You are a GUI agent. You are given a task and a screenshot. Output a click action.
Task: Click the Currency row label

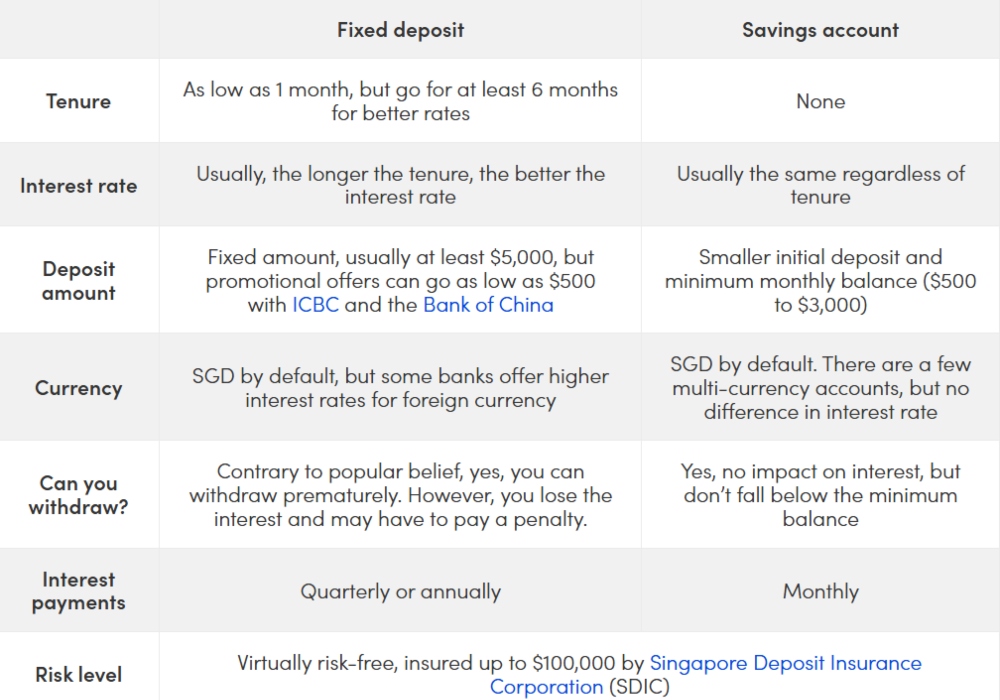(78, 388)
